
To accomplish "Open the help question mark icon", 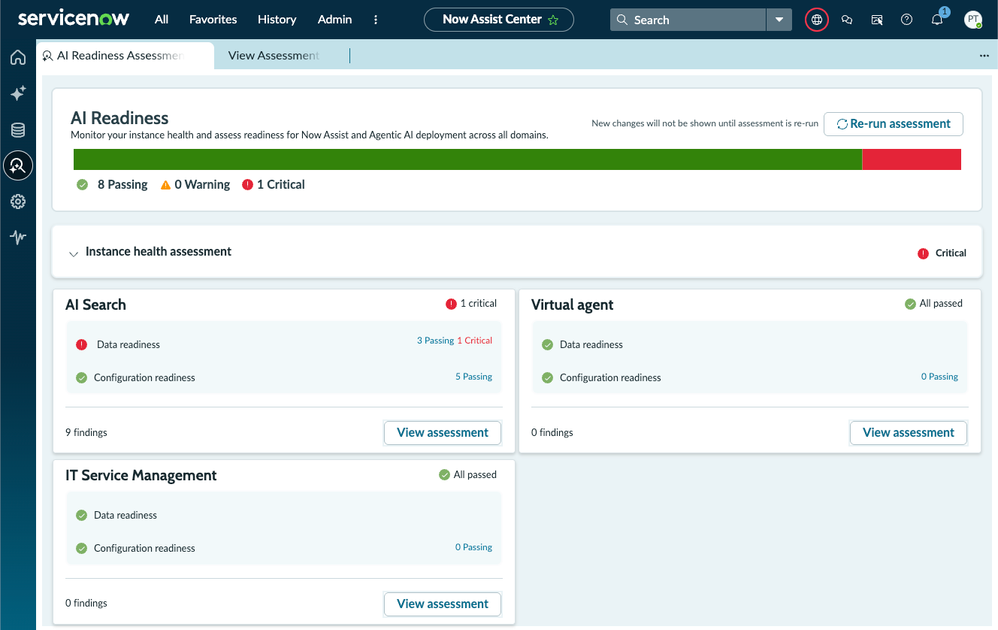I will click(906, 20).
